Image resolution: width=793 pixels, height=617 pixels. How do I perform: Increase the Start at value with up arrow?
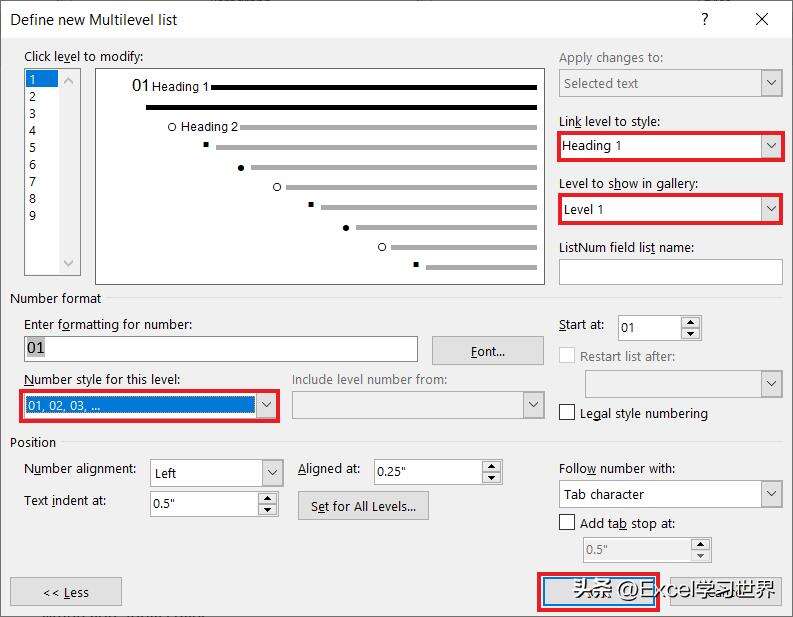pos(690,322)
